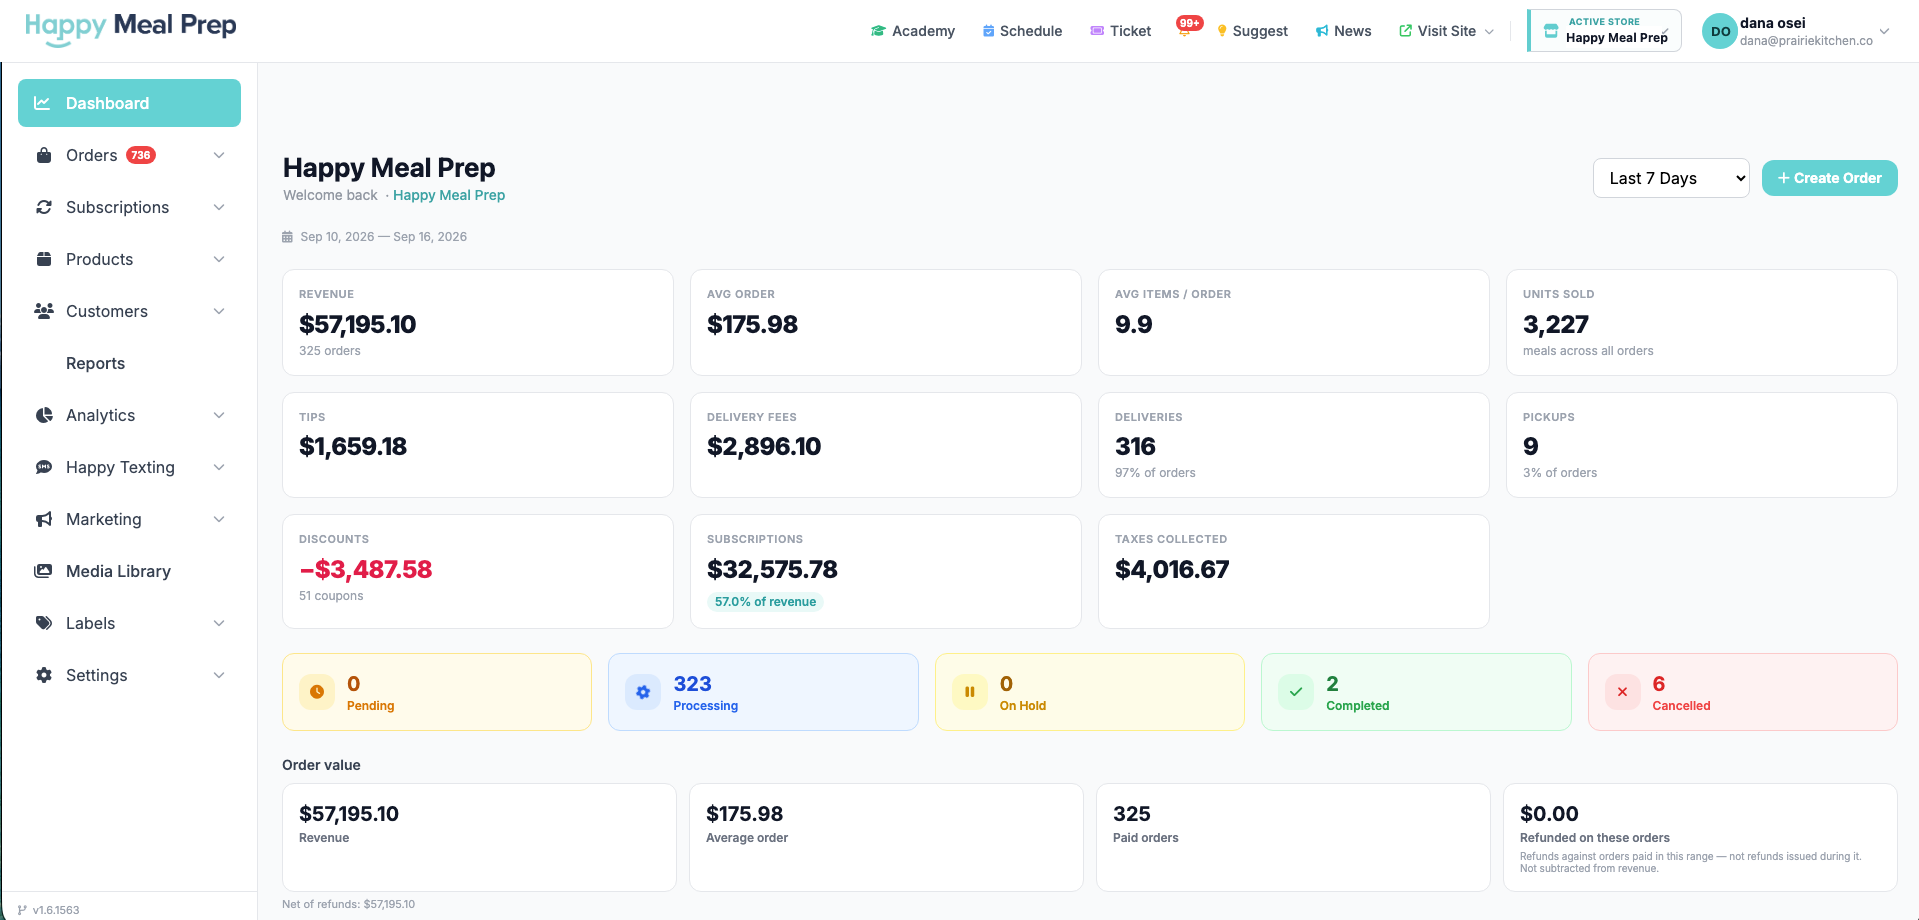
Task: Click the Create Order button
Action: [x=1829, y=178]
